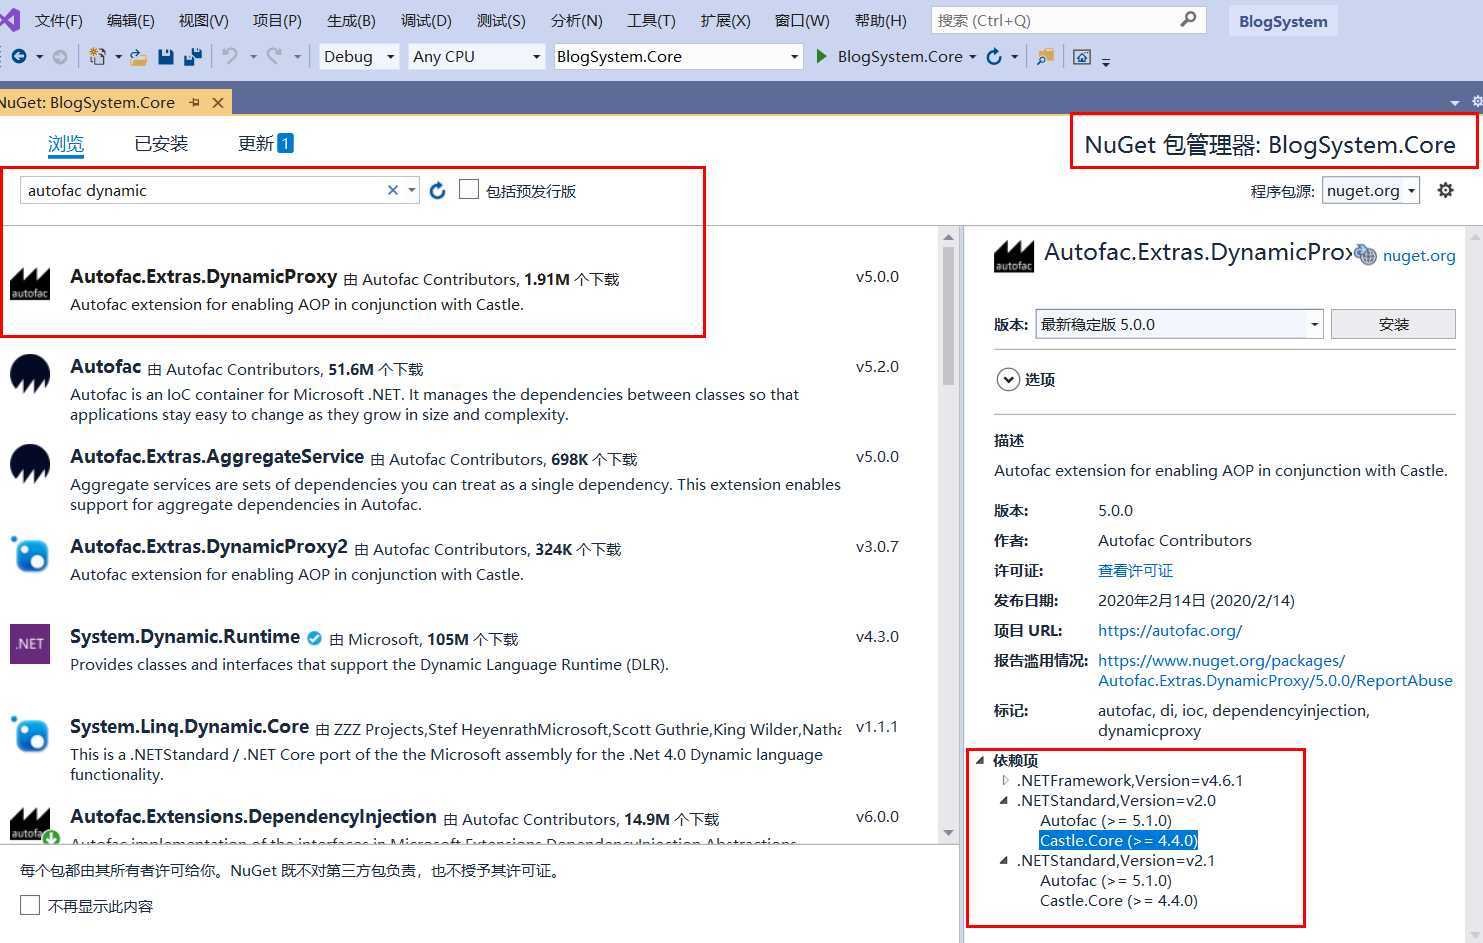Viewport: 1483px width, 943px height.
Task: Click the Autofac.Extras.AggregateService package icon
Action: click(30, 463)
